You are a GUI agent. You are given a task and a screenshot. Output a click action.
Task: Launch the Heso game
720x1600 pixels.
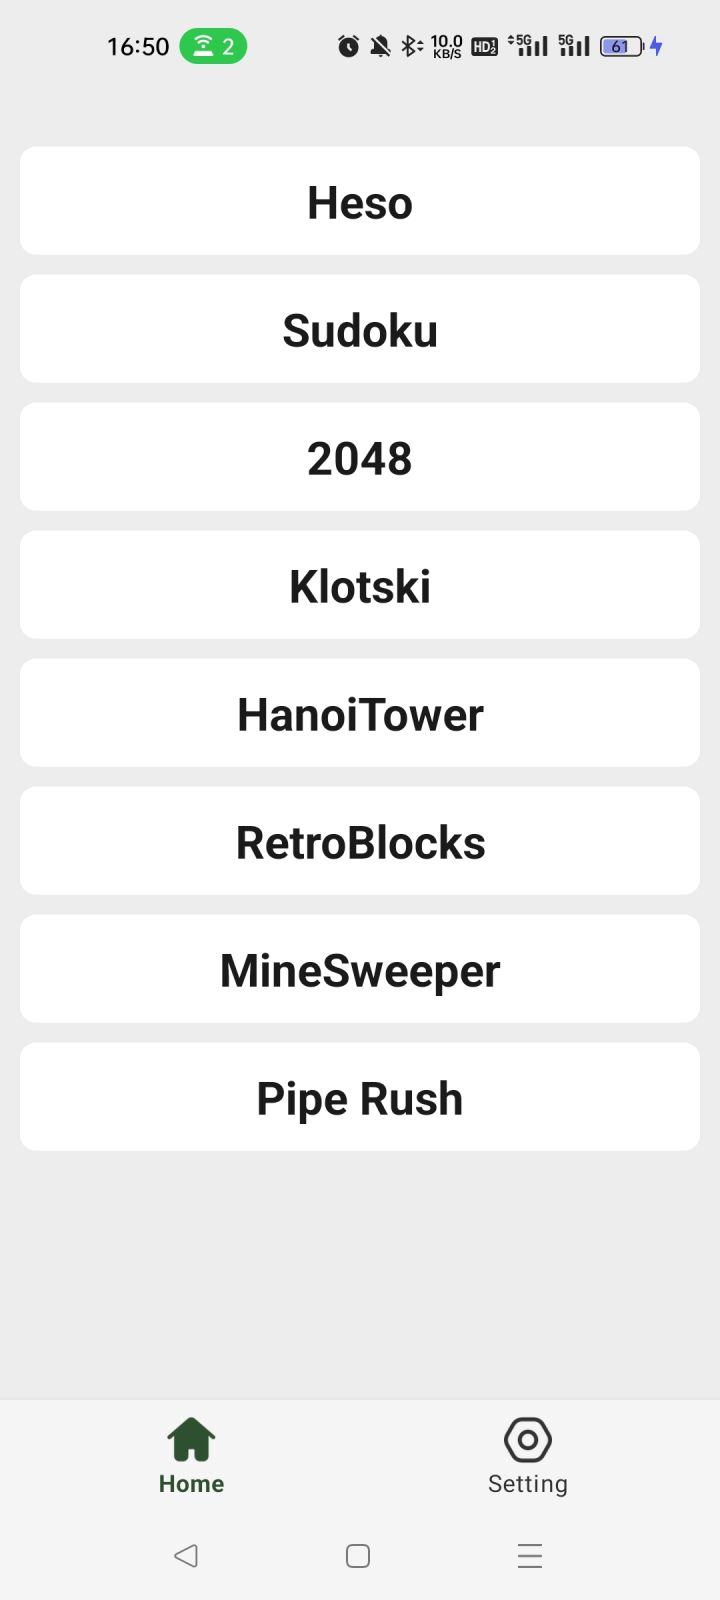coord(360,201)
